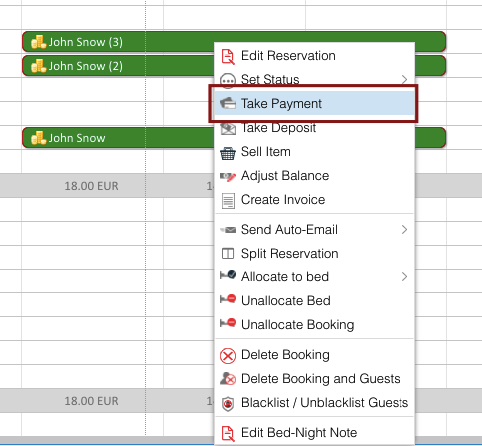Open the Send Auto-Email entry

click(314, 230)
